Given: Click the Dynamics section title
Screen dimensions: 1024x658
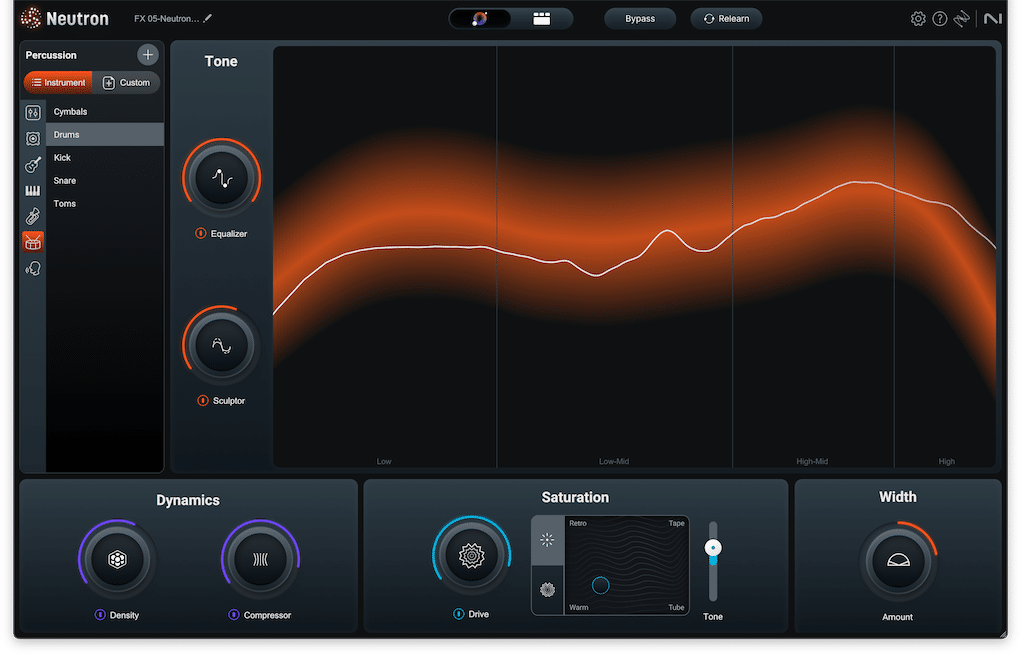Looking at the screenshot, I should click(x=188, y=500).
